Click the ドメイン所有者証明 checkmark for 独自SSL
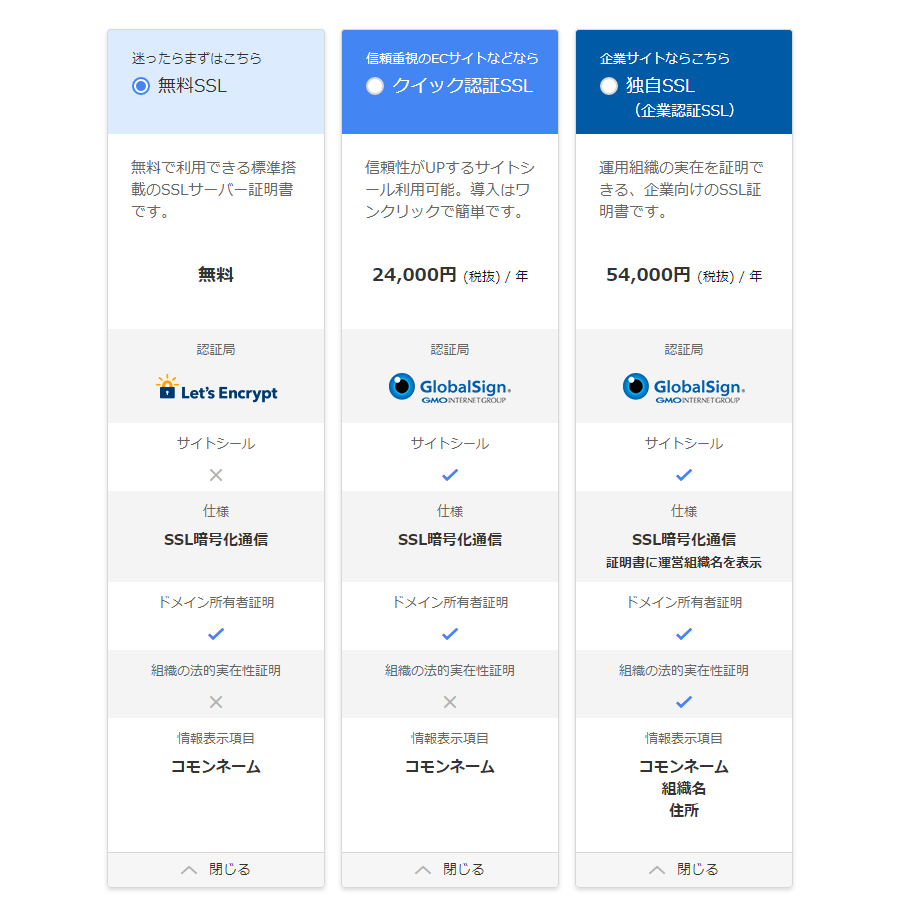 (684, 633)
